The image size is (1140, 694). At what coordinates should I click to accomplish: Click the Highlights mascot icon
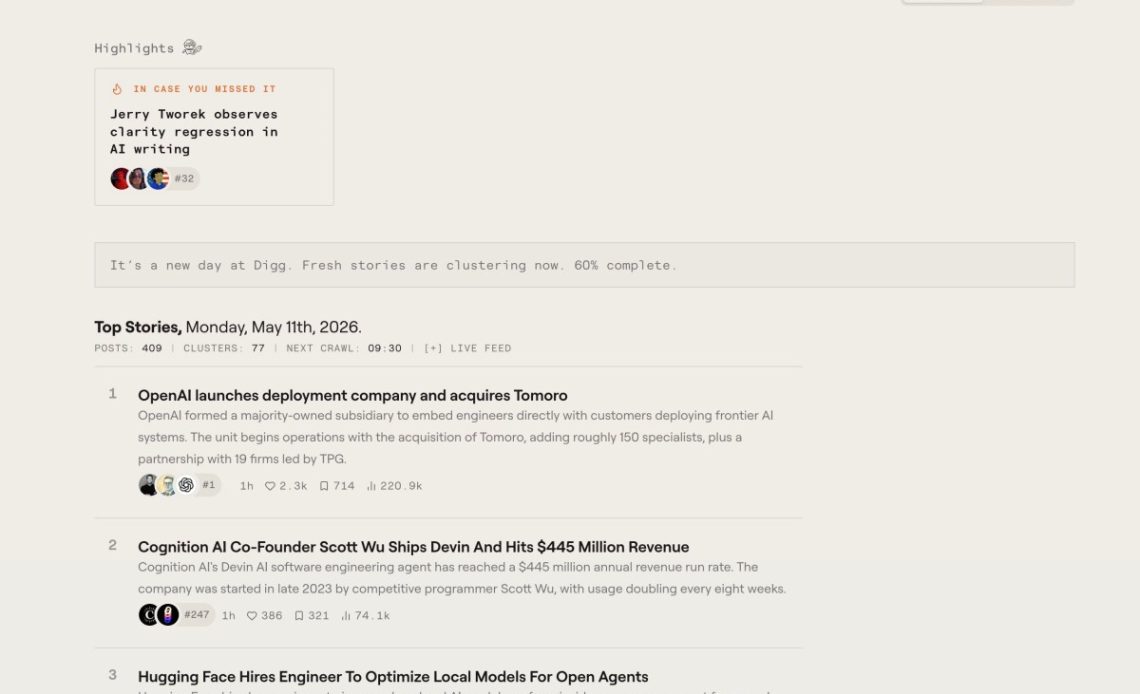[x=192, y=47]
